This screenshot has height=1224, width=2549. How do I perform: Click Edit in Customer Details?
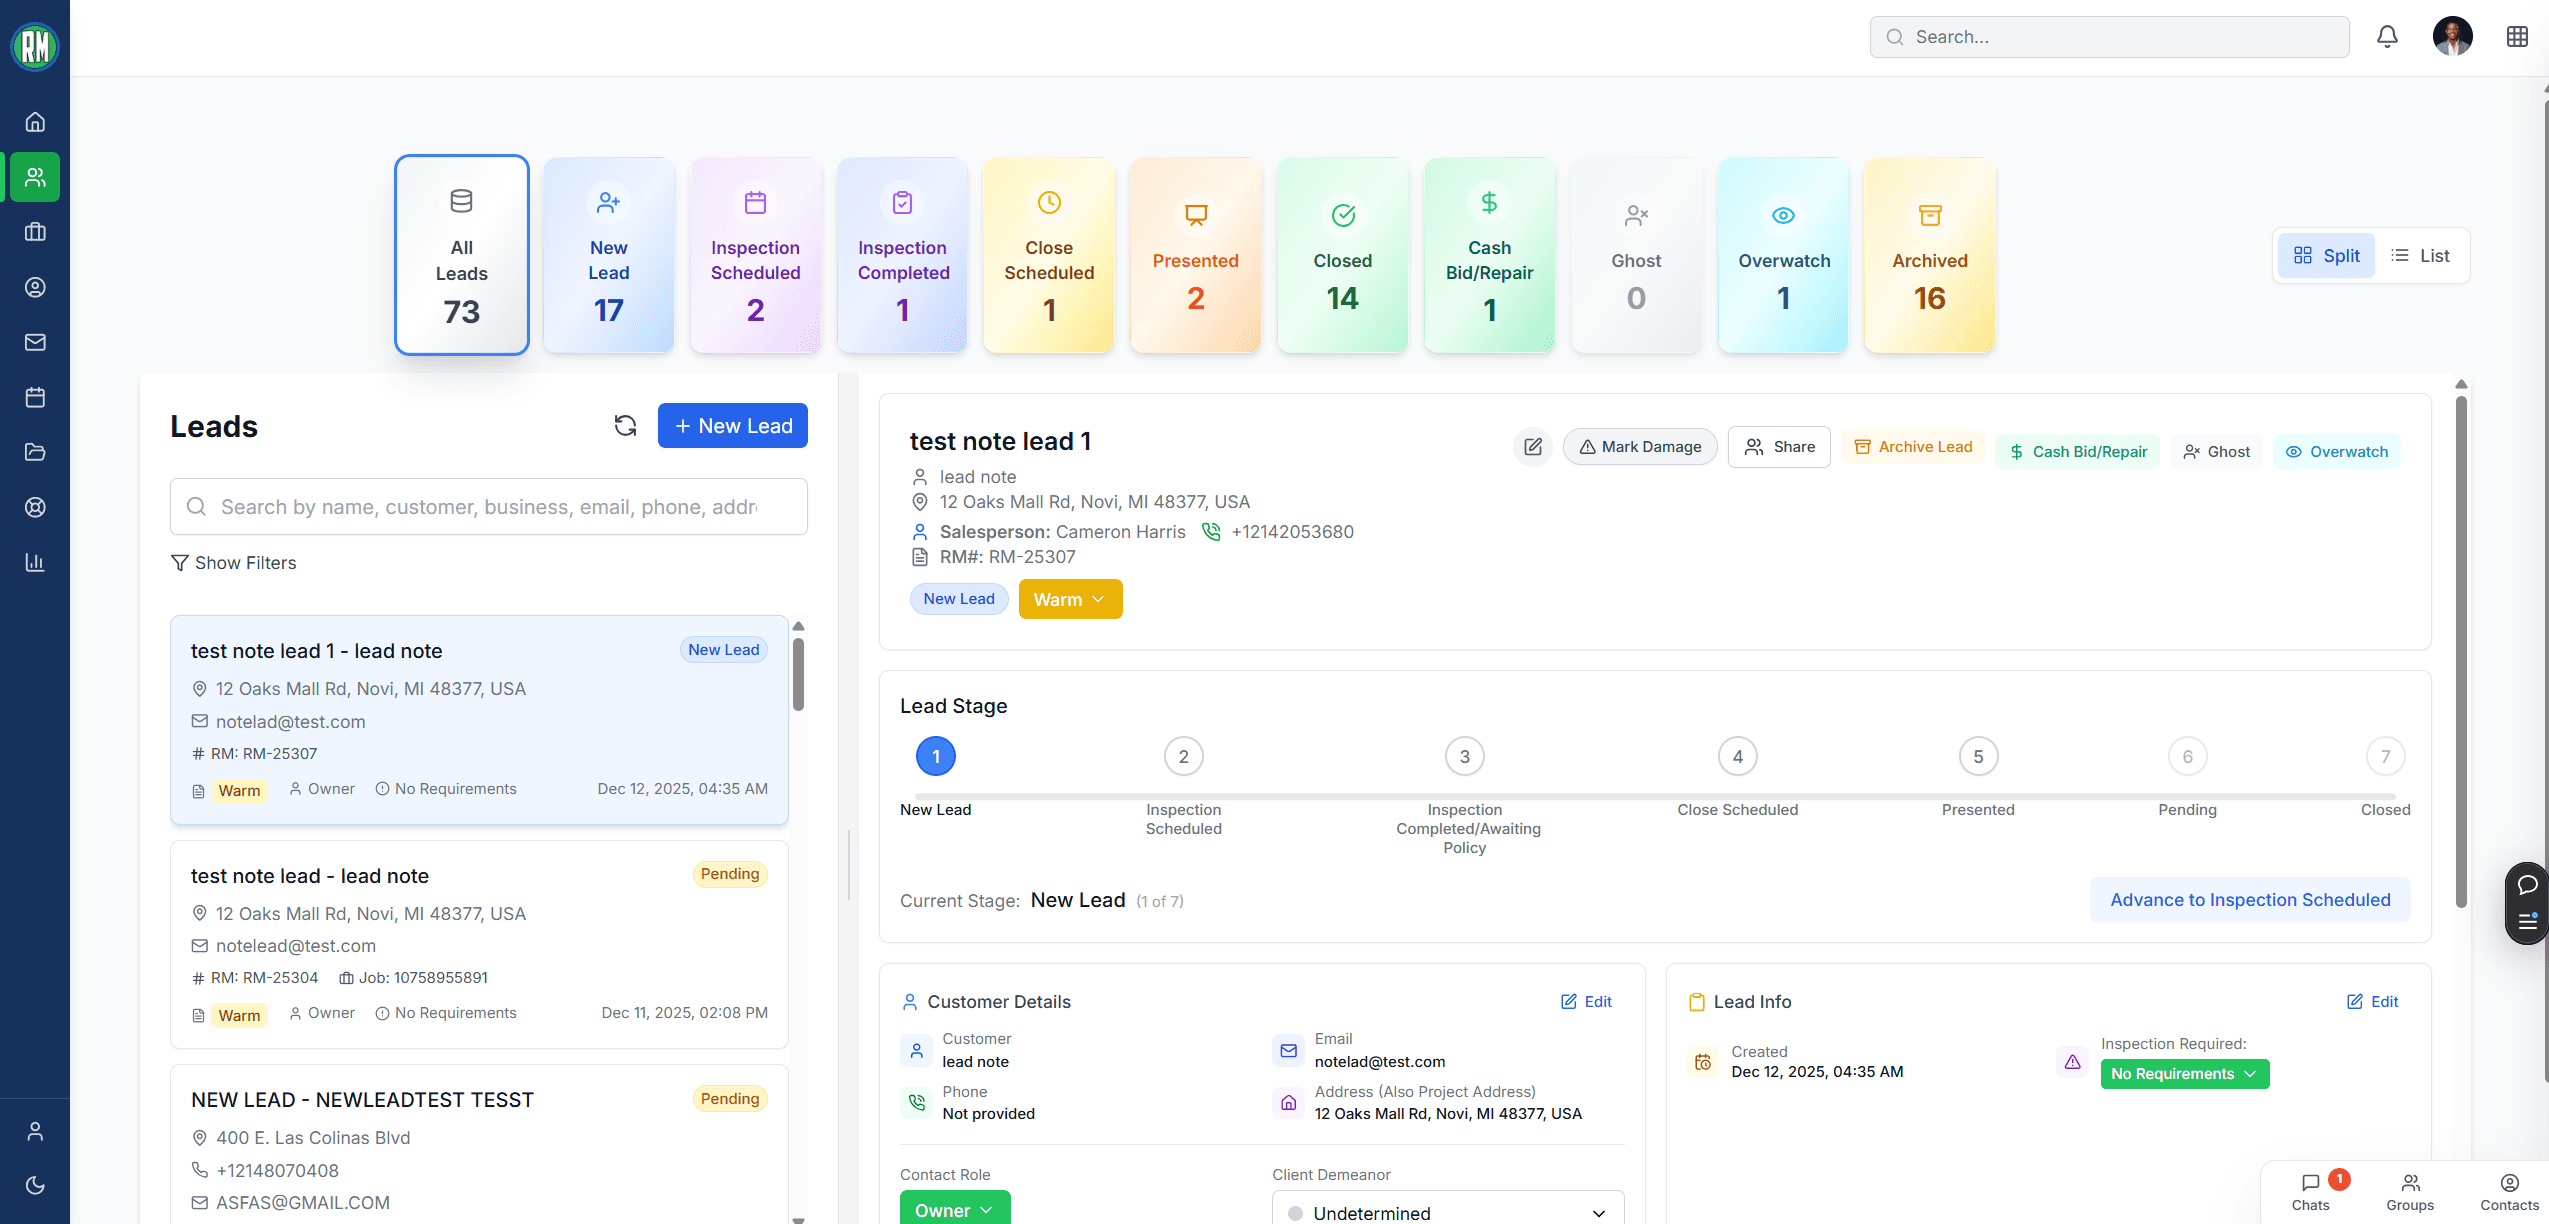point(1584,1001)
